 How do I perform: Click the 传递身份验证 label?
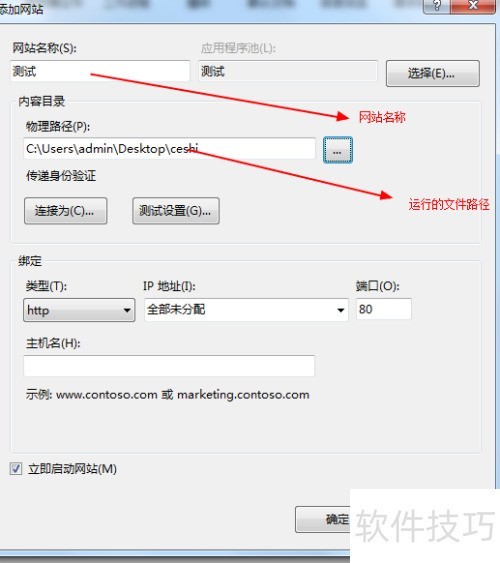coord(61,176)
